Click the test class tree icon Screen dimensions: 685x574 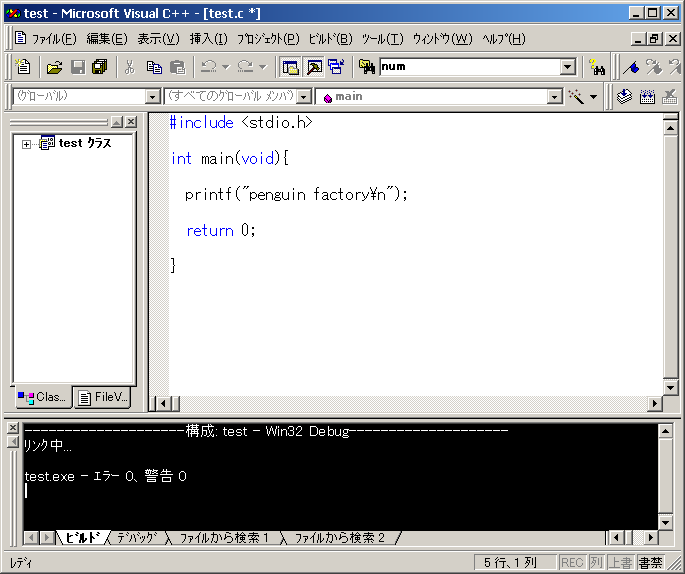(47, 143)
